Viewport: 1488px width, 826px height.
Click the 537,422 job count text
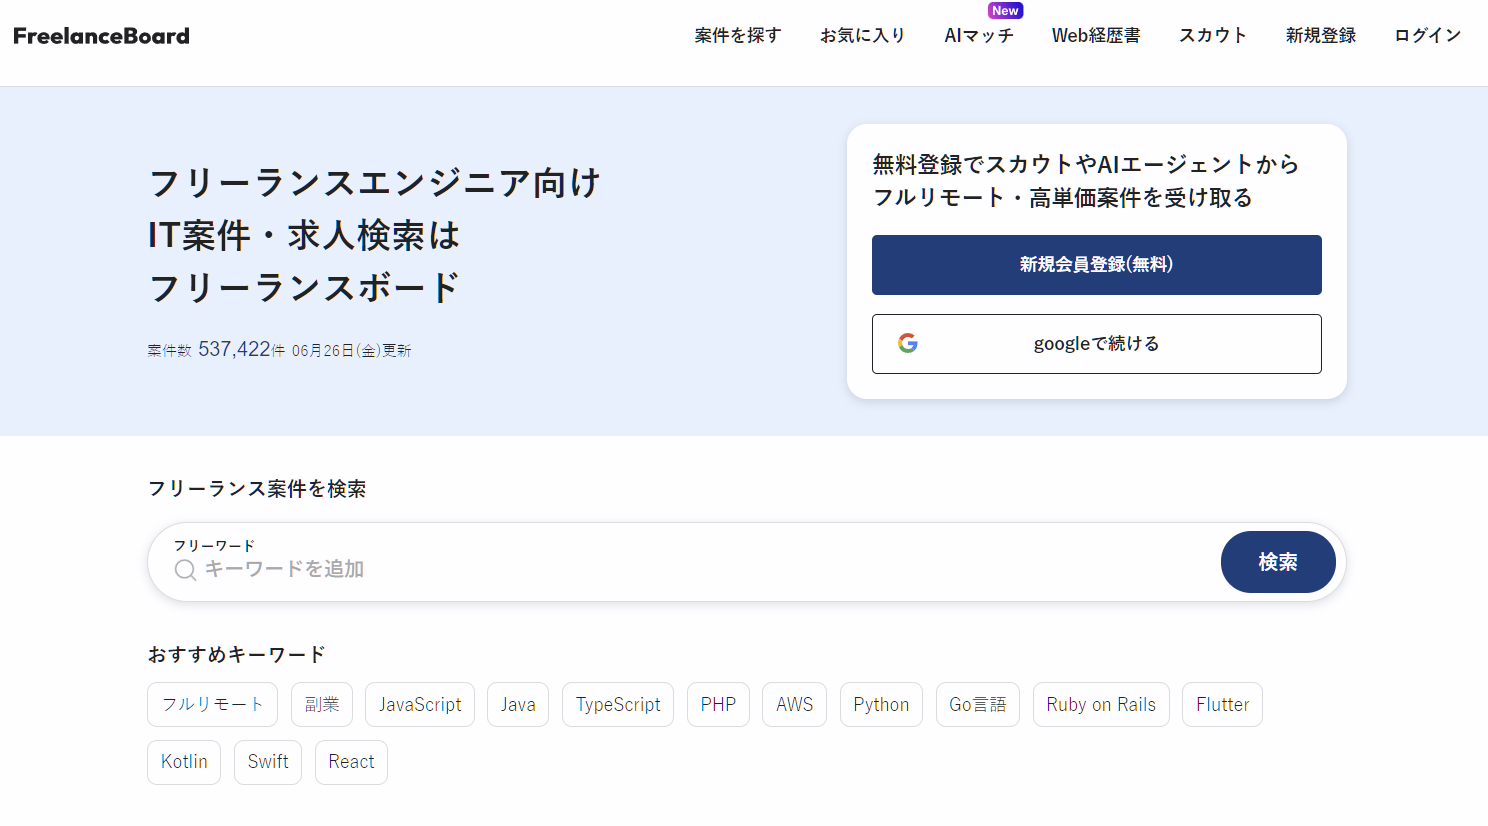pyautogui.click(x=235, y=349)
